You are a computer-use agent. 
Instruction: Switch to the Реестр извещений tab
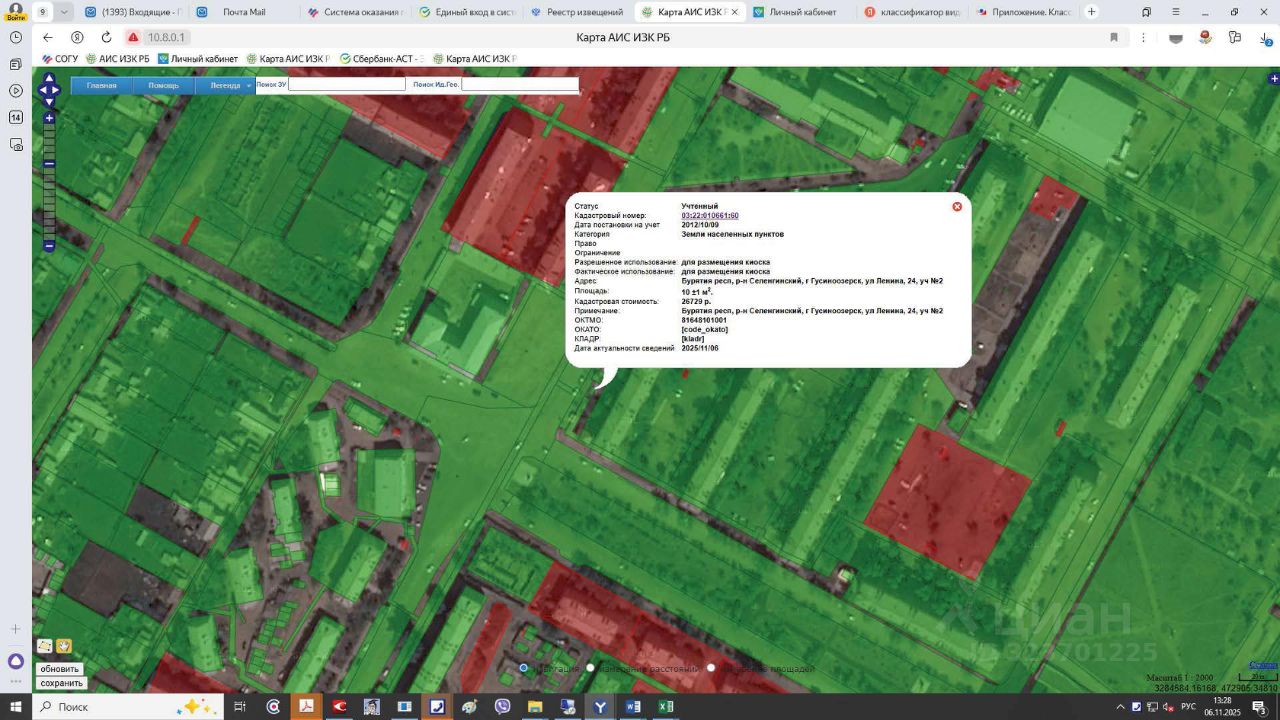pos(577,12)
